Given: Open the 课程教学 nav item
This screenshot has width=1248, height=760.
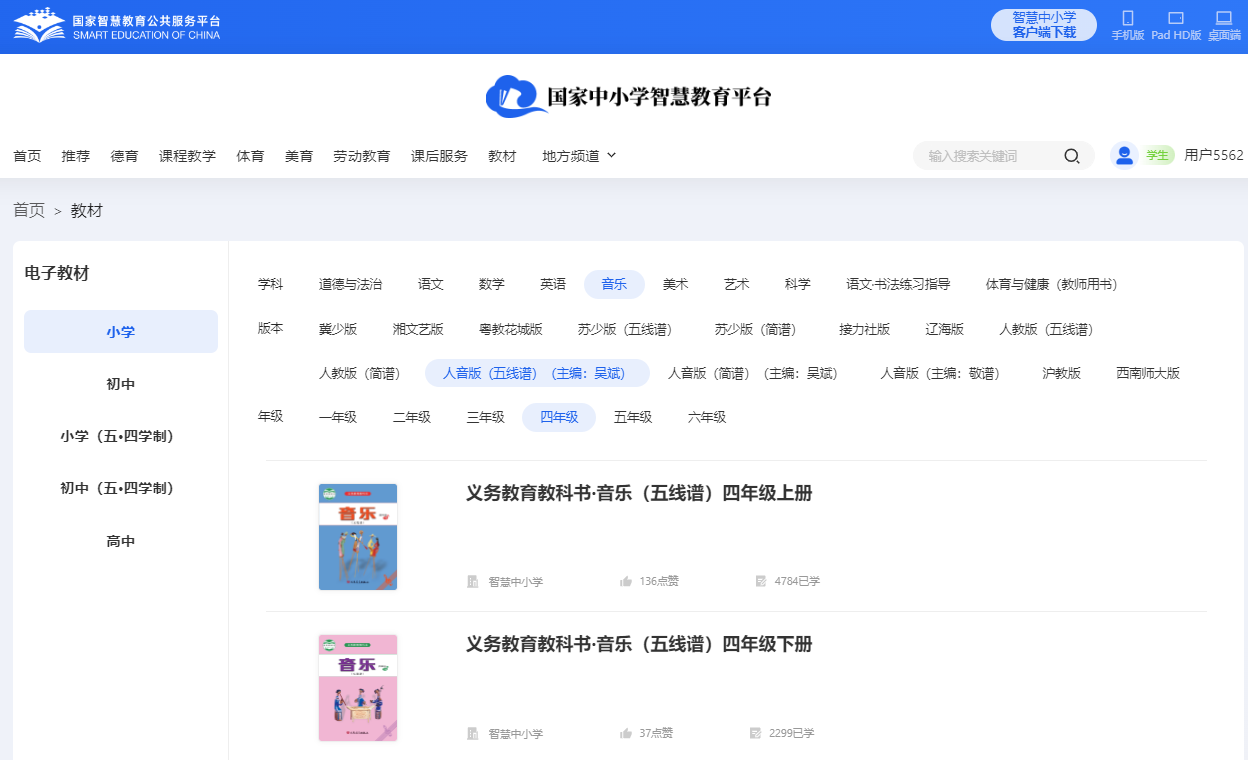Looking at the screenshot, I should click(x=188, y=156).
